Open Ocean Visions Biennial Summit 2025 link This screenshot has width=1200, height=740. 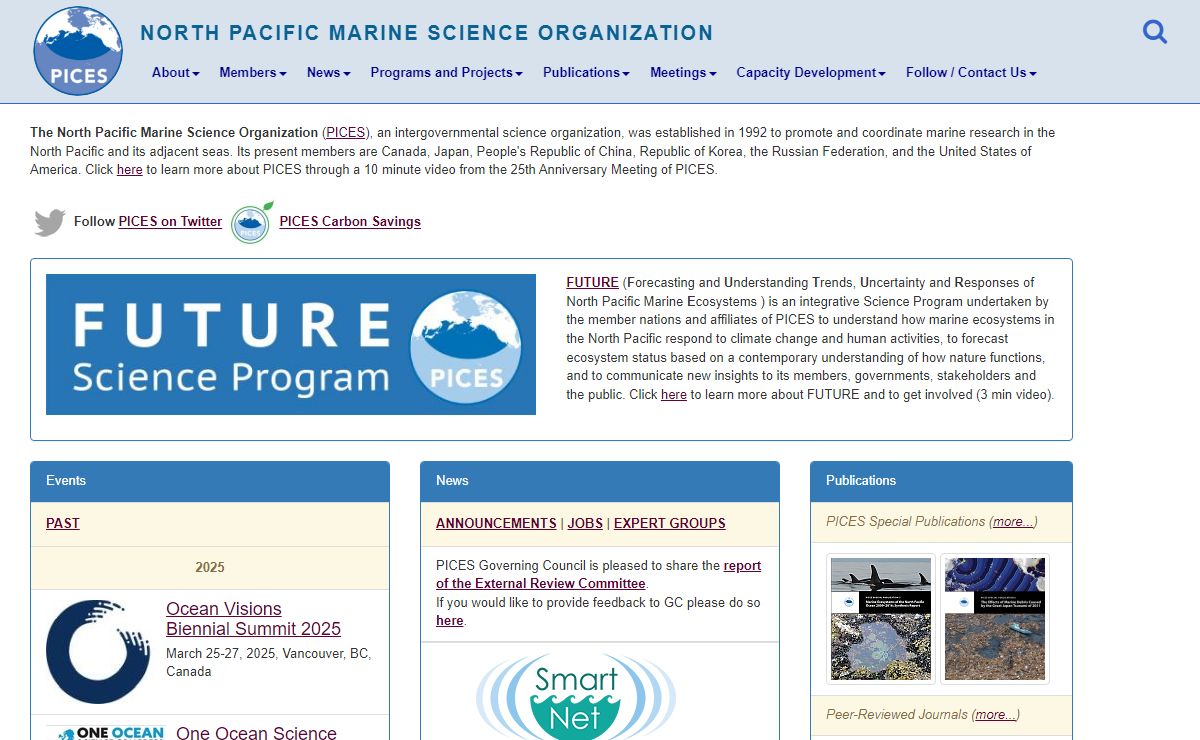[253, 619]
